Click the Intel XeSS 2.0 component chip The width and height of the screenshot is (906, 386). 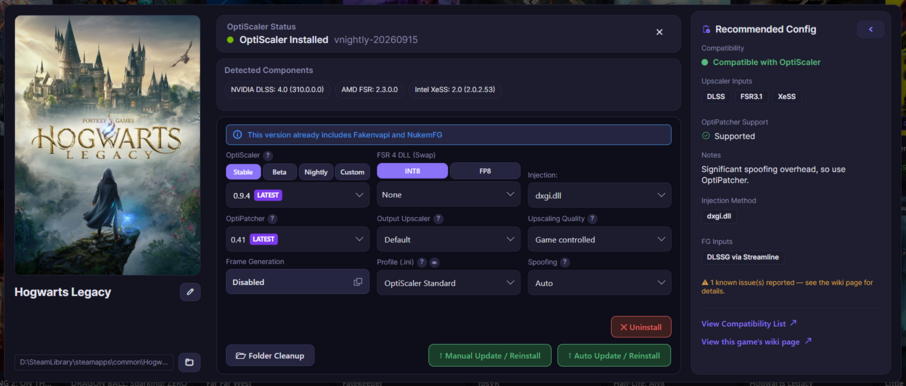click(455, 90)
